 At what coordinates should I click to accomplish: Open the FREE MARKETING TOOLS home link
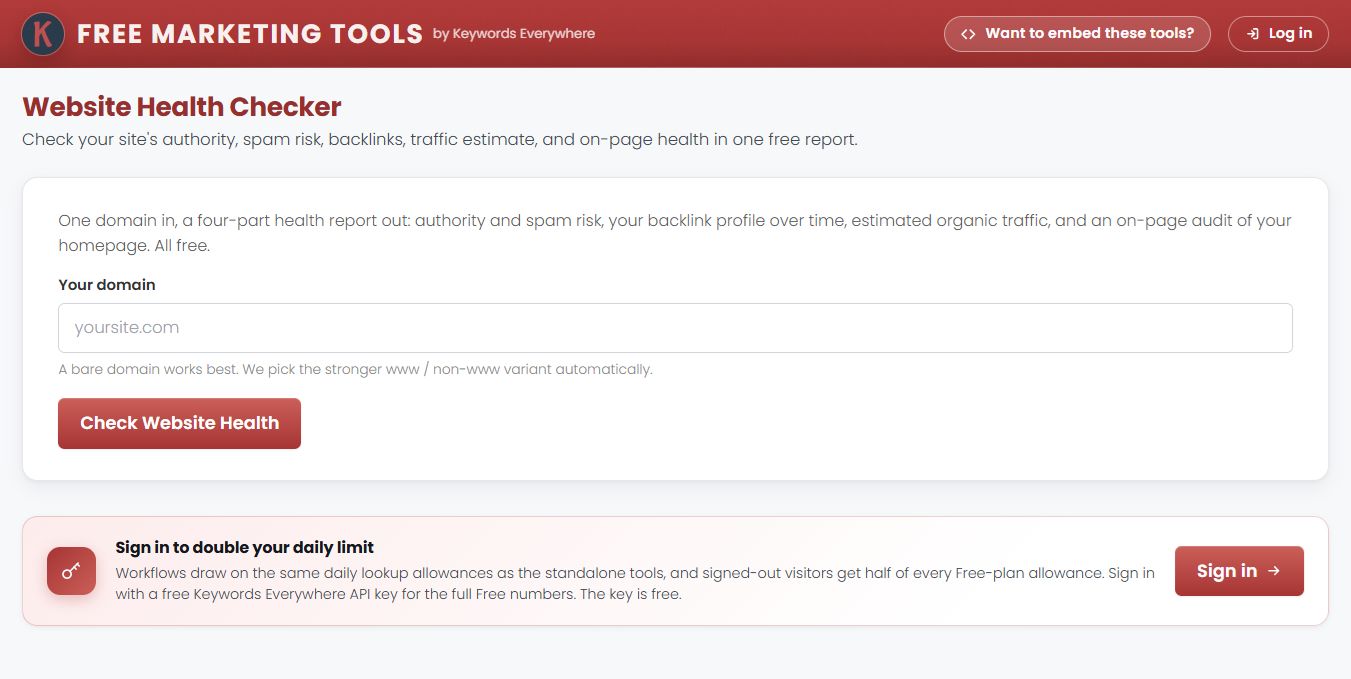[x=250, y=34]
